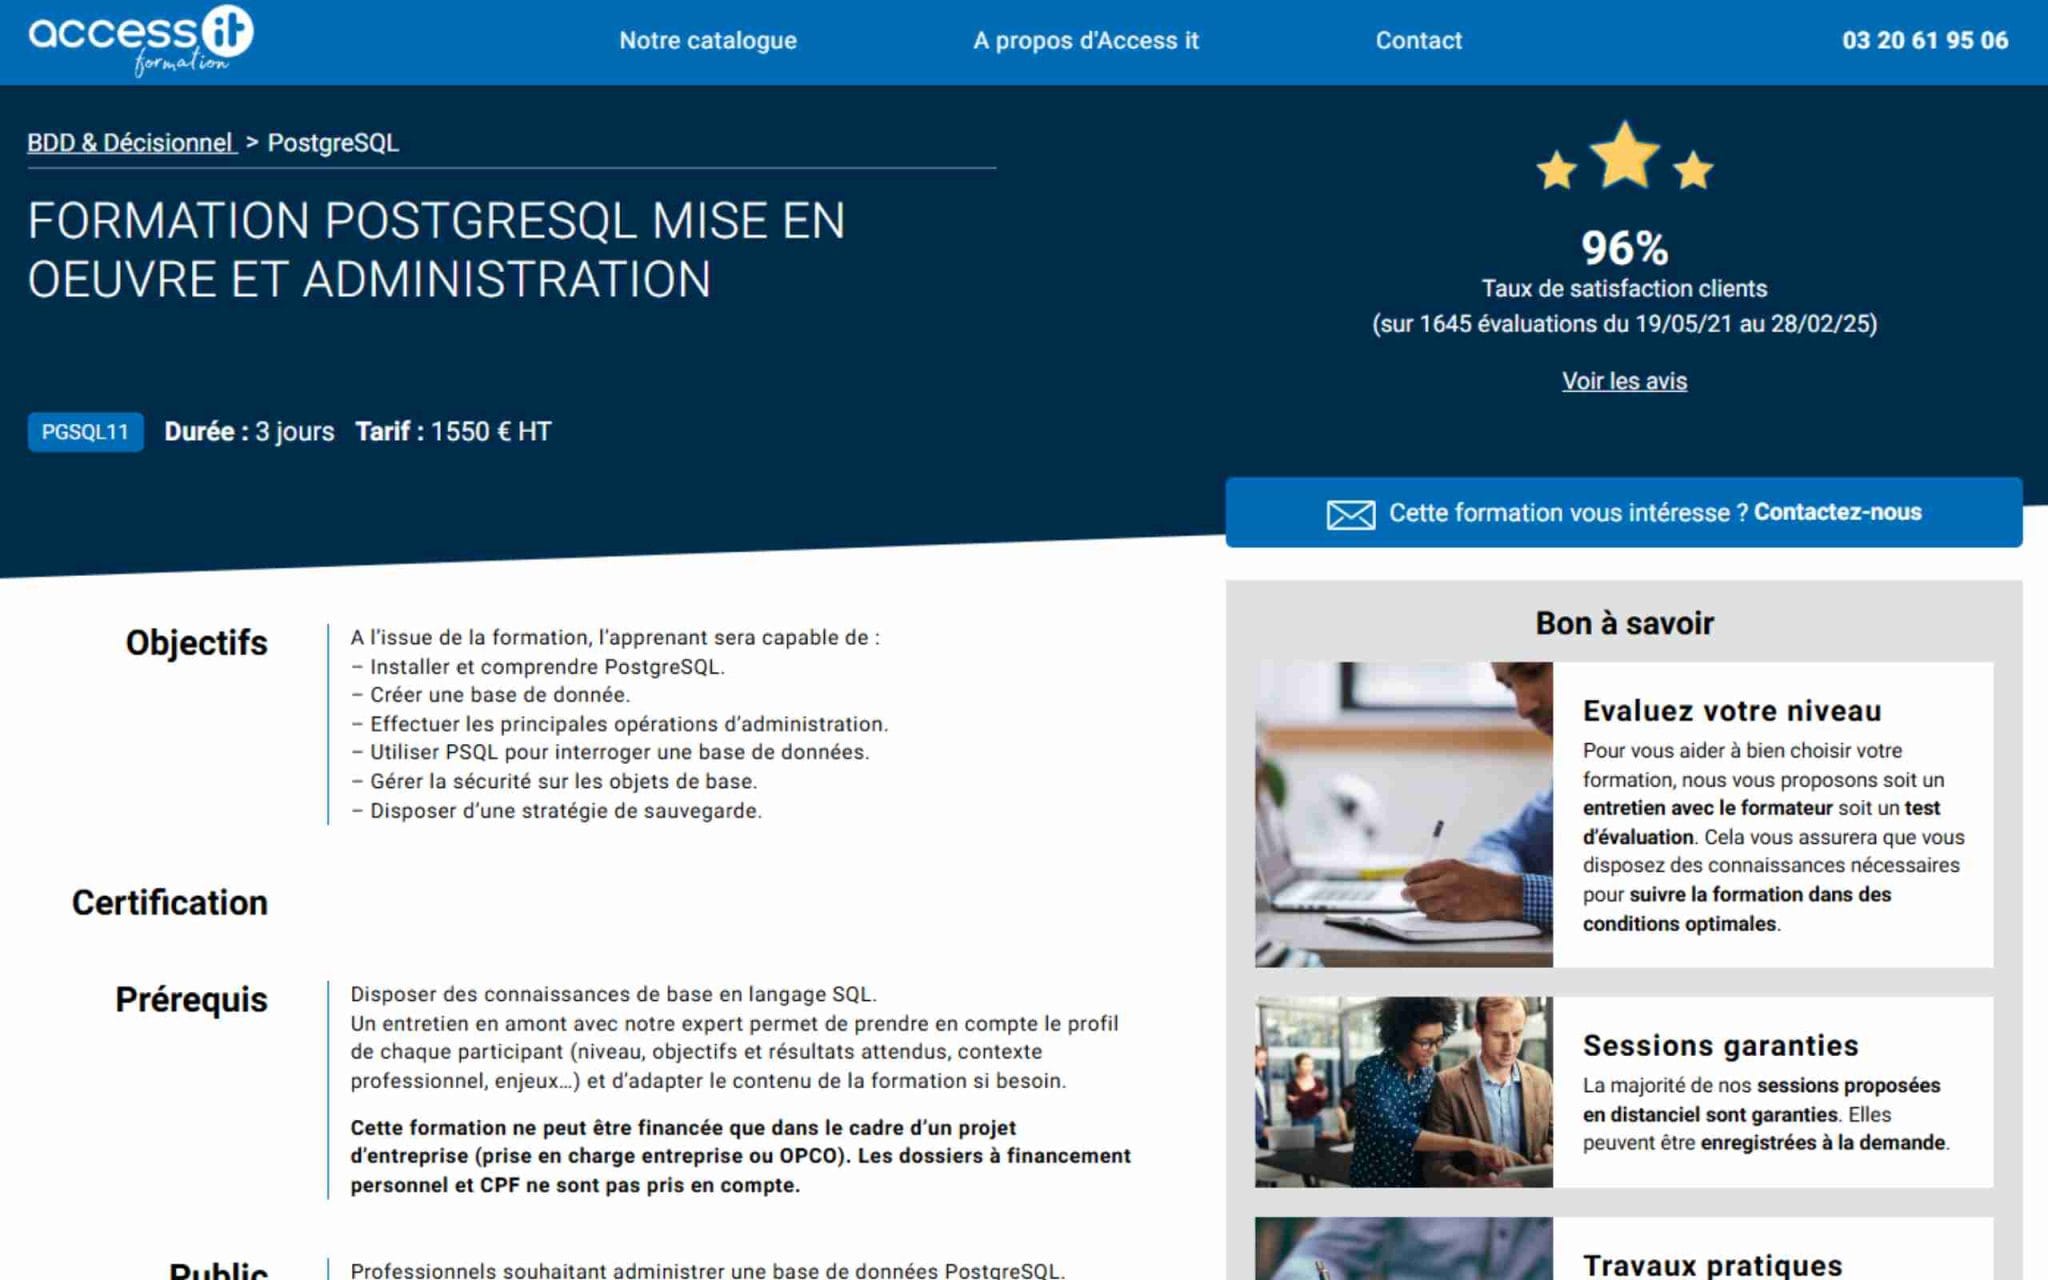This screenshot has width=2048, height=1280.
Task: Click the Tarif : 1550 € HT text
Action: tap(453, 432)
